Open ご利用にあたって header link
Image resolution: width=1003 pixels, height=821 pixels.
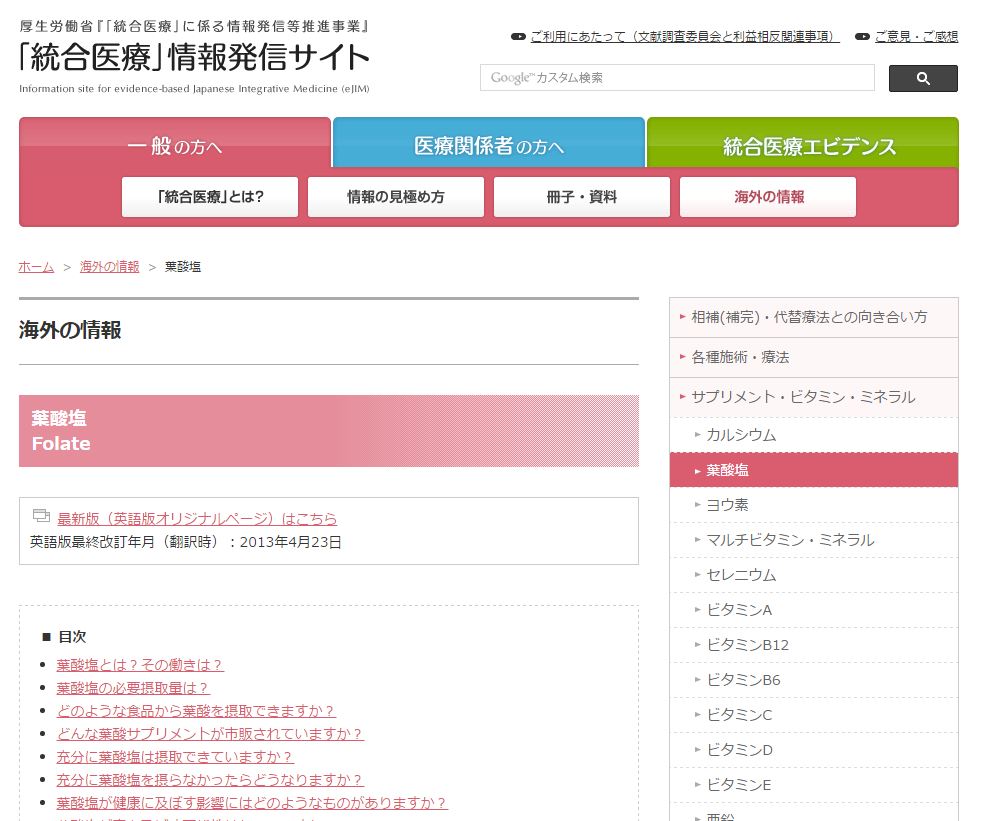684,37
